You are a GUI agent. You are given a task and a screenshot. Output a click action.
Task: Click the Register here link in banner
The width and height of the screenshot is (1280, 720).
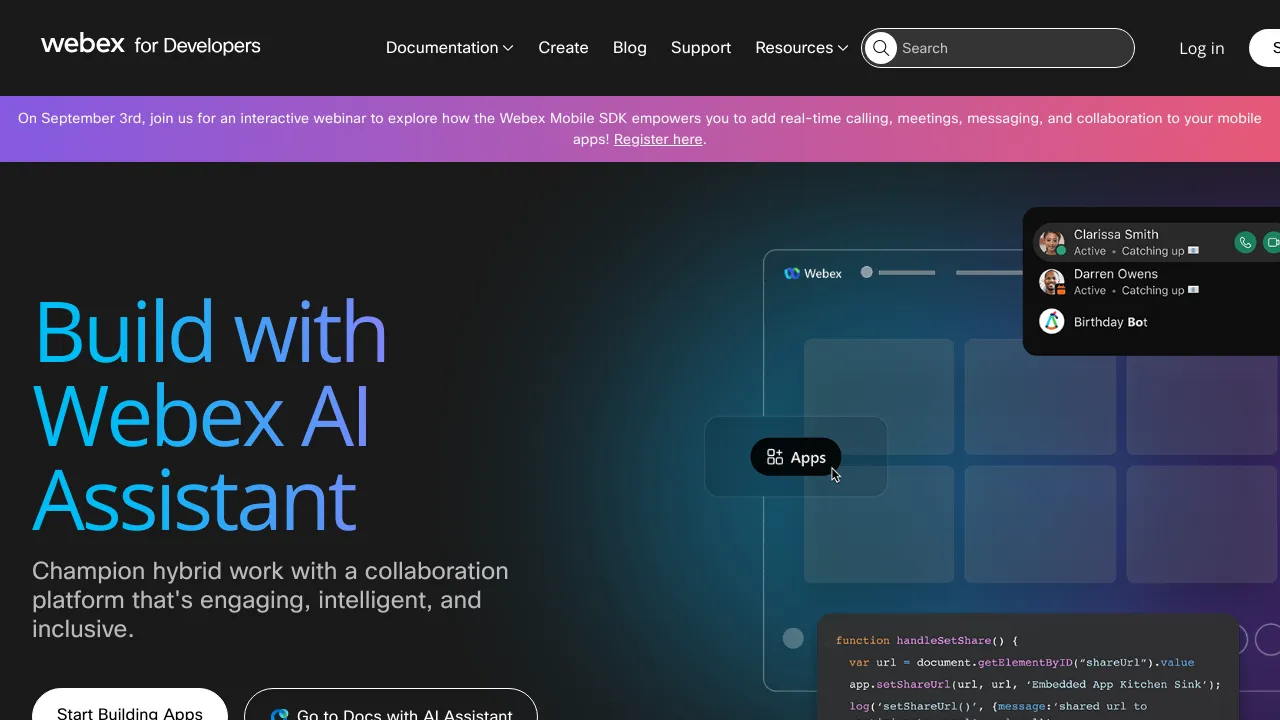coord(658,139)
